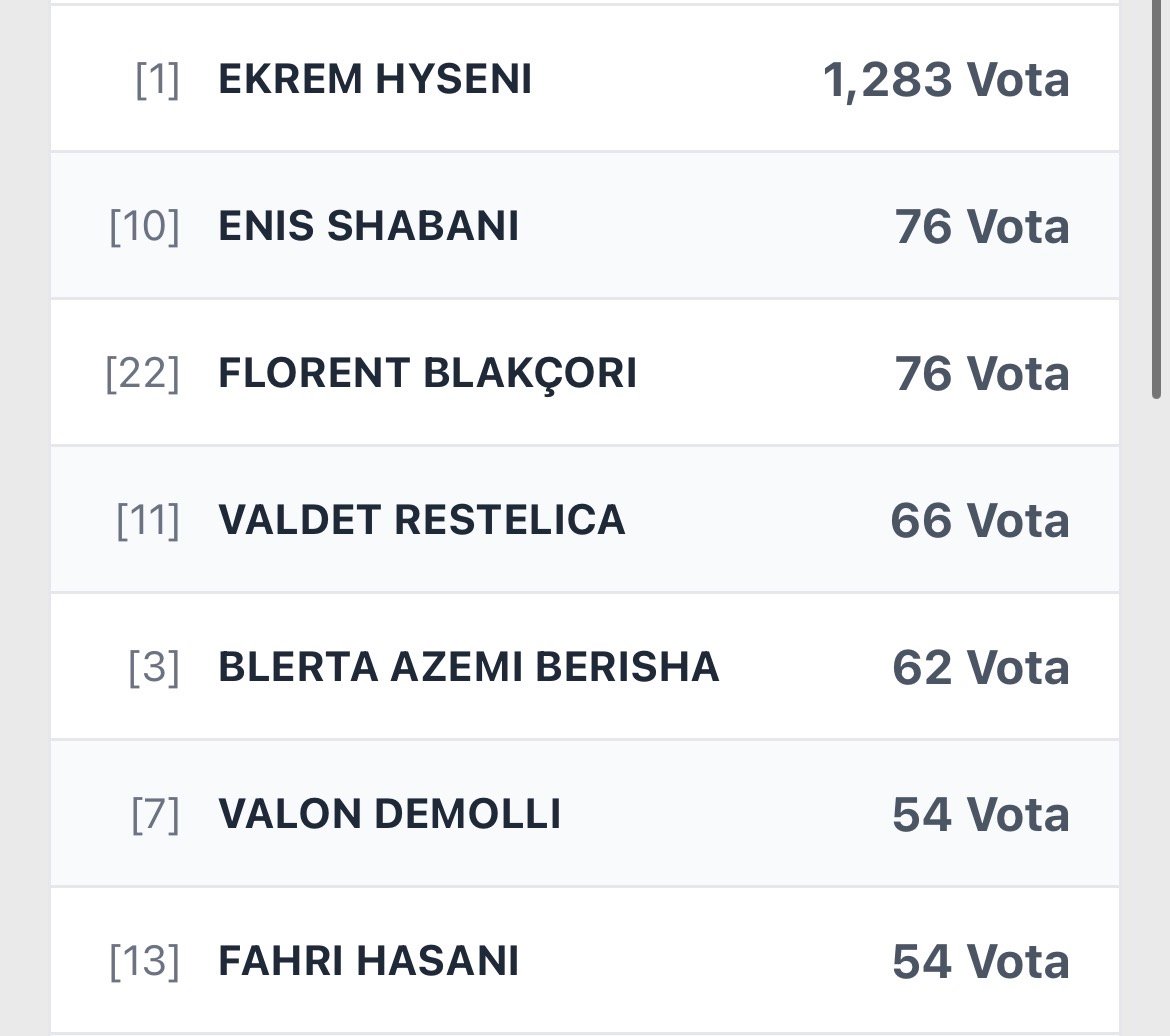The height and width of the screenshot is (1036, 1170).
Task: Click the [11] candidate number label
Action: pyautogui.click(x=148, y=521)
